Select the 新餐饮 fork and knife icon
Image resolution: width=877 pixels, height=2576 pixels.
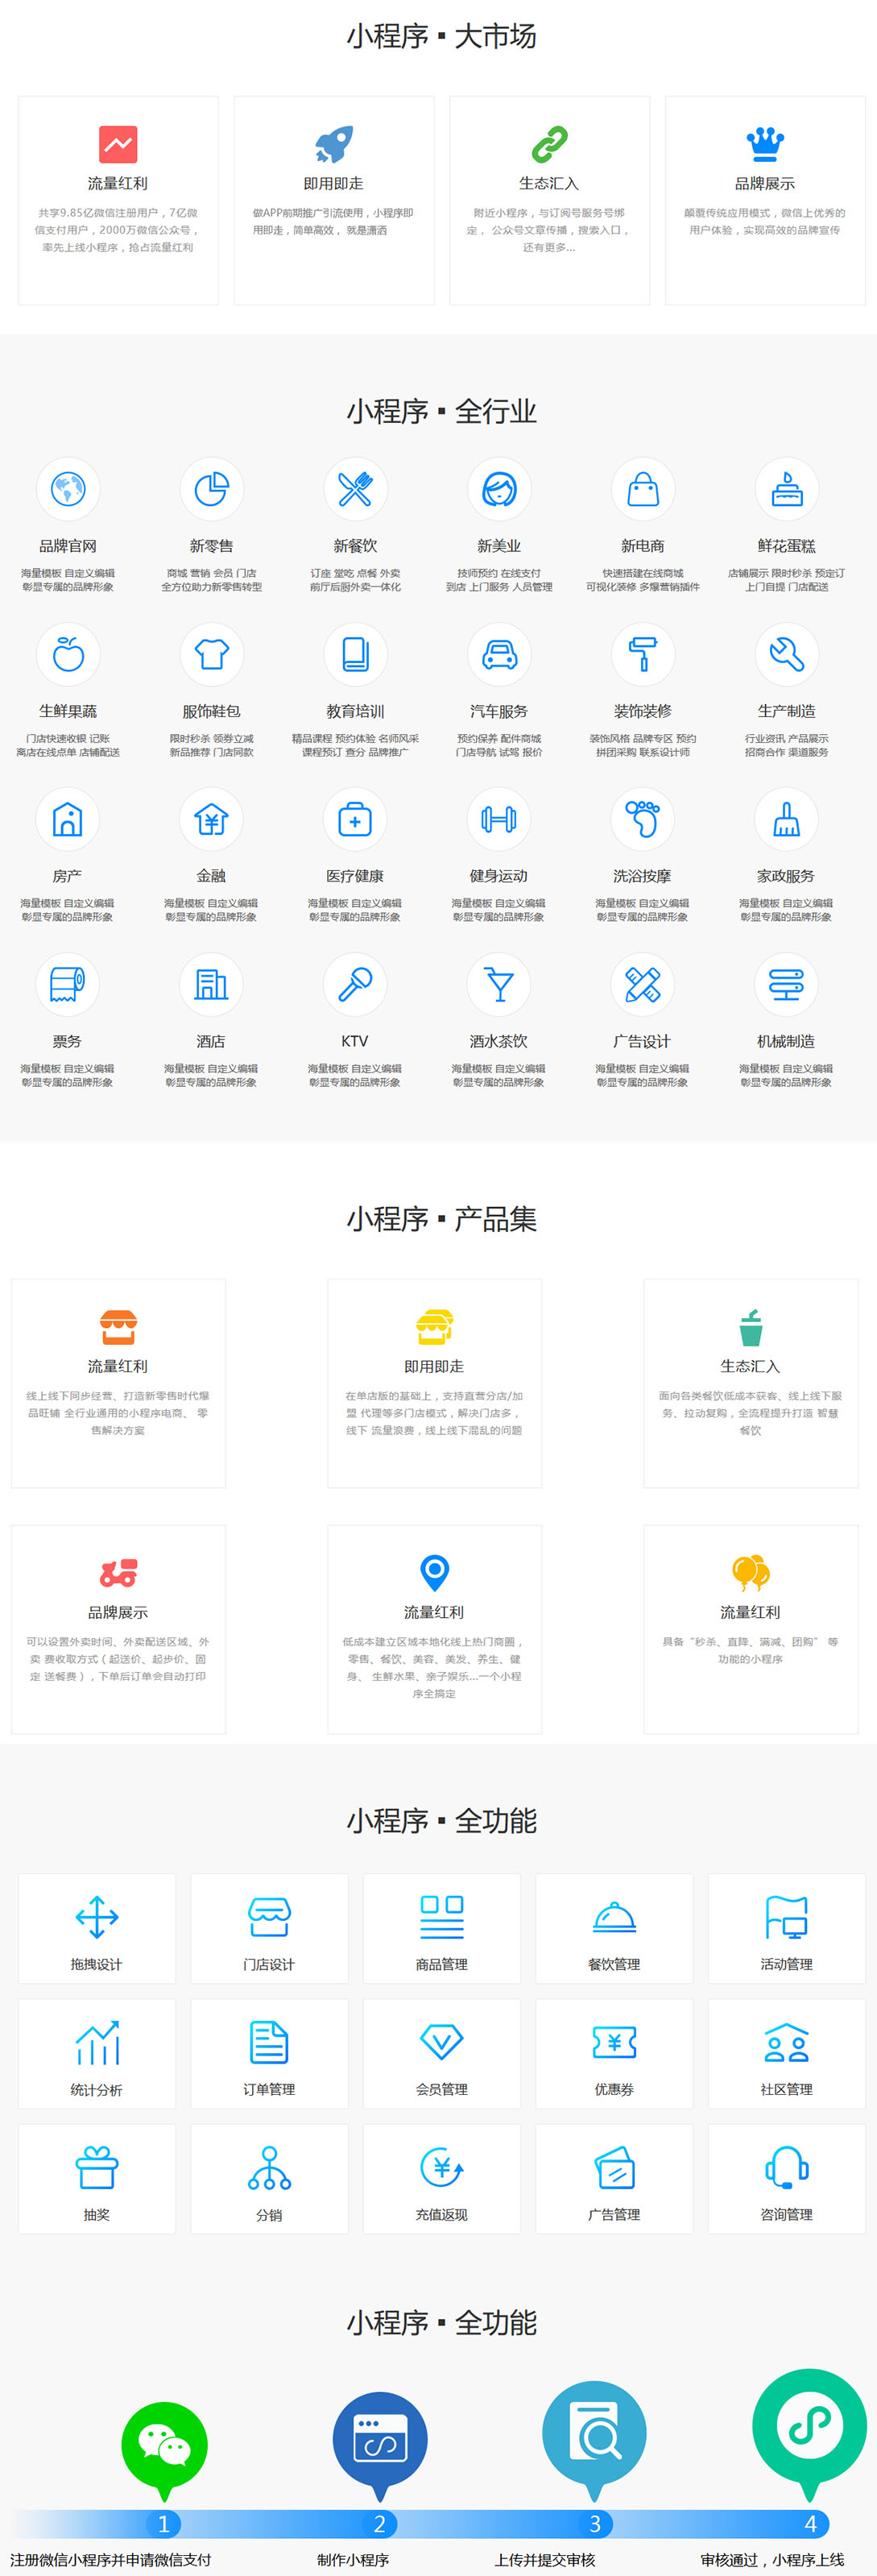point(355,489)
